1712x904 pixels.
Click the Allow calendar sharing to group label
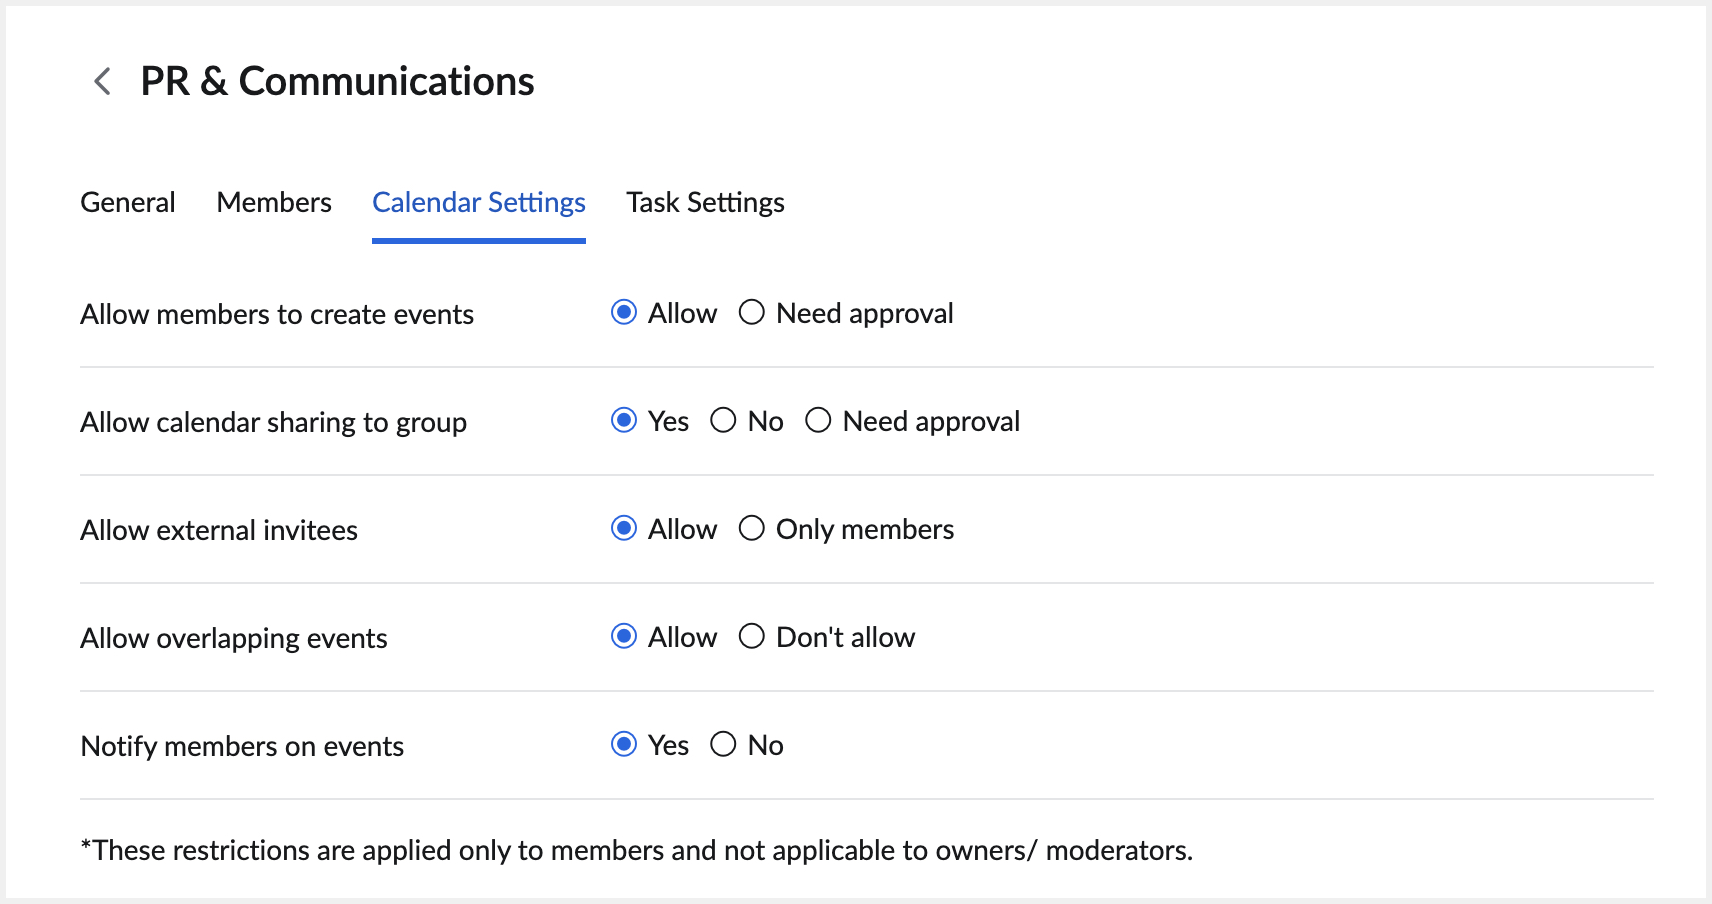tap(273, 421)
